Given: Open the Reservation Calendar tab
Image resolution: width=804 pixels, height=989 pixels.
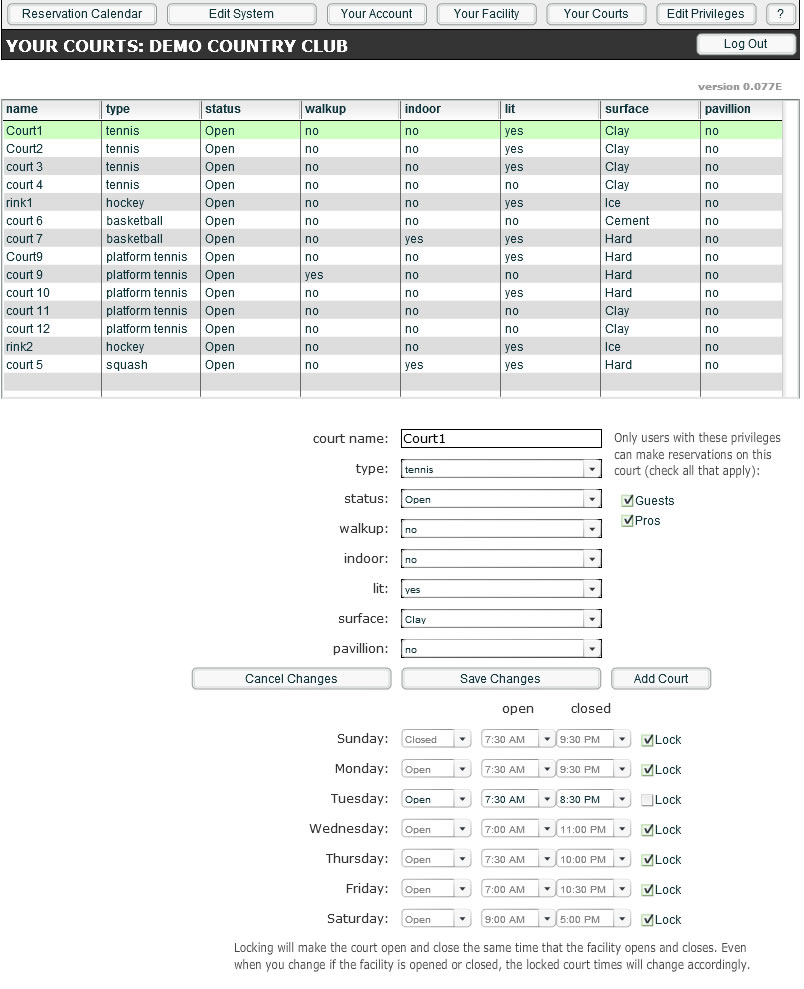Looking at the screenshot, I should tap(82, 14).
